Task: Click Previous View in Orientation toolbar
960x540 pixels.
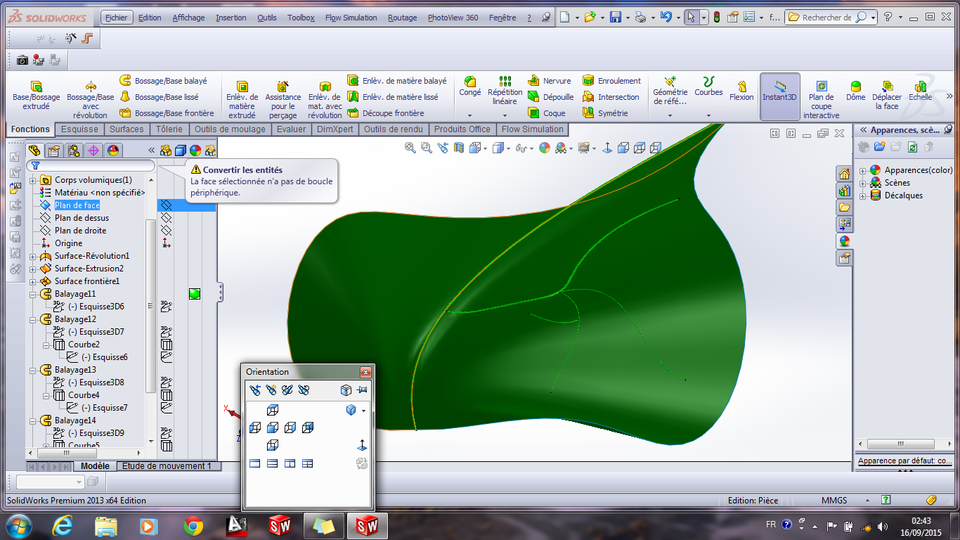Action: point(255,390)
